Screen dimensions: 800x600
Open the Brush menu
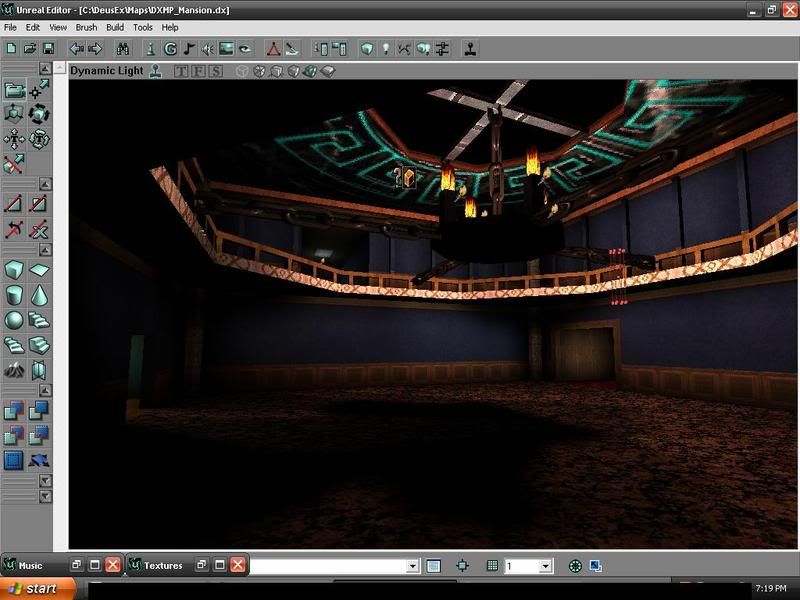tap(86, 28)
